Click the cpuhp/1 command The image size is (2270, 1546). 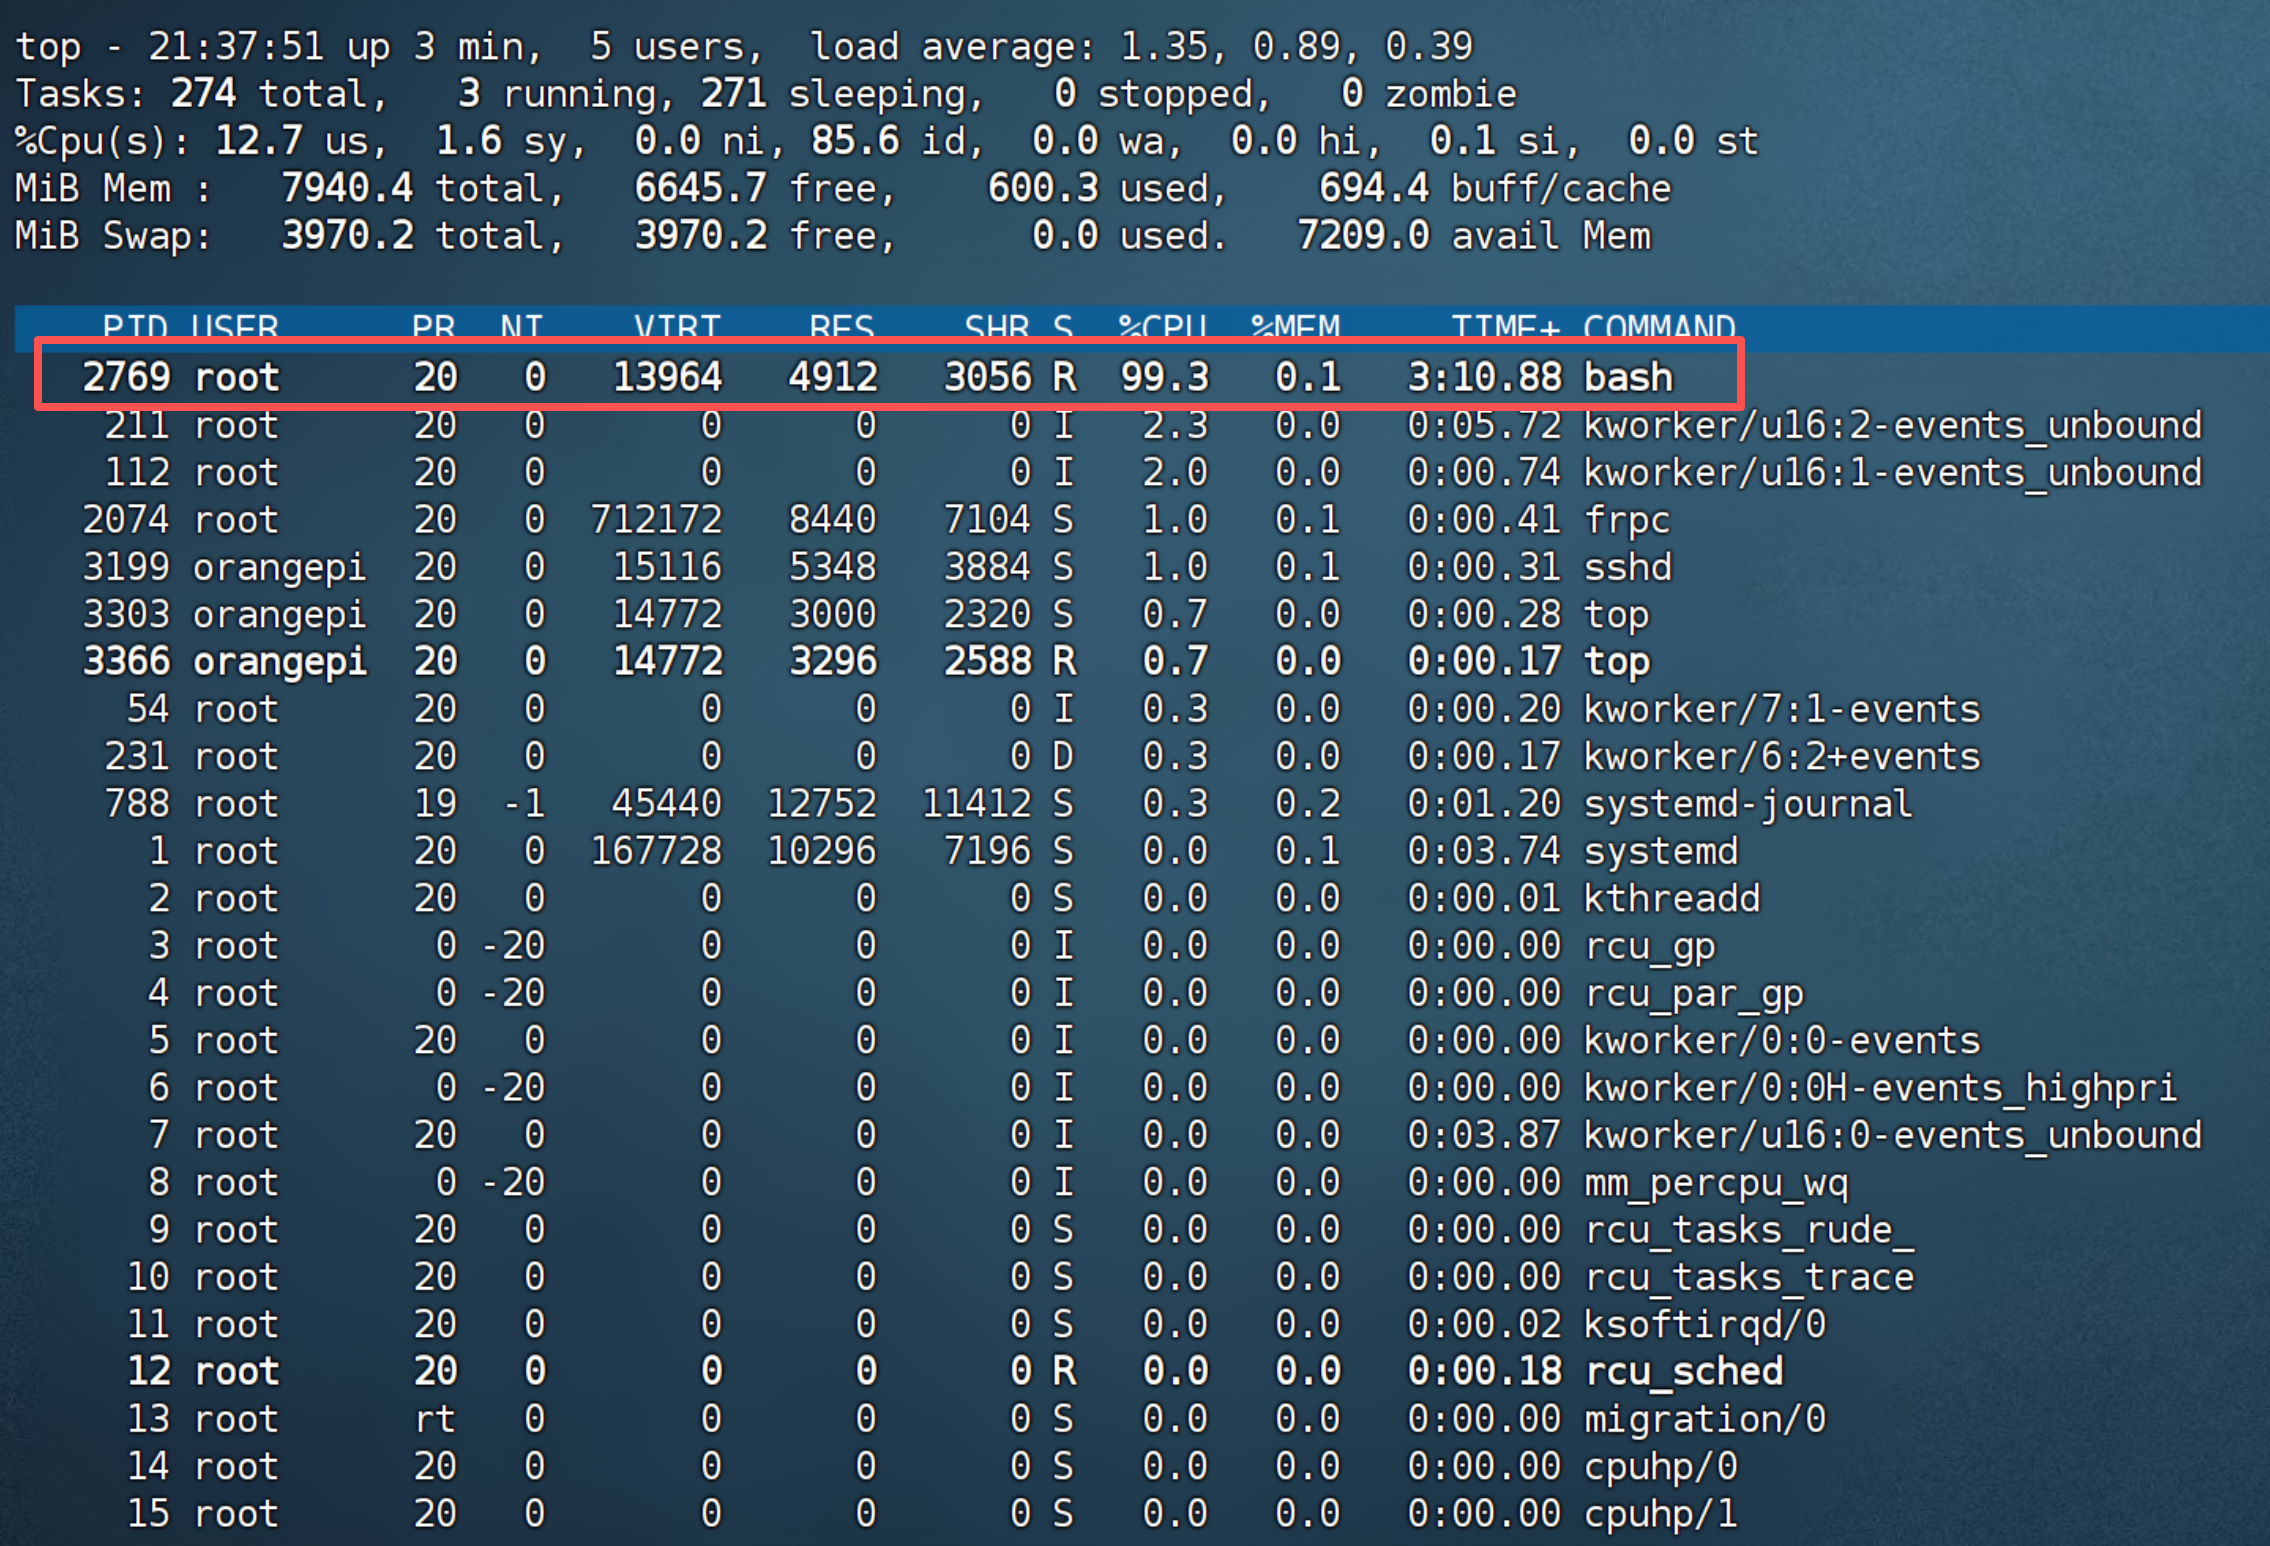coord(1660,1513)
